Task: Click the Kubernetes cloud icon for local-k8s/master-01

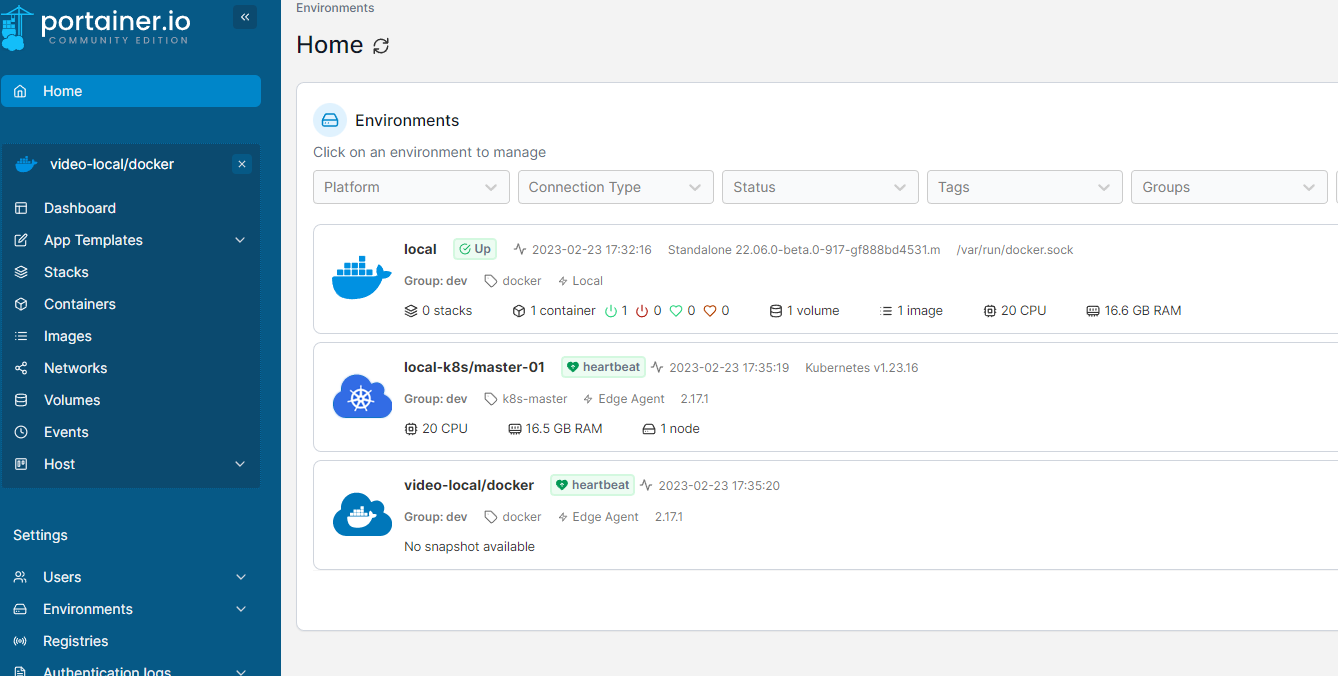Action: 361,397
